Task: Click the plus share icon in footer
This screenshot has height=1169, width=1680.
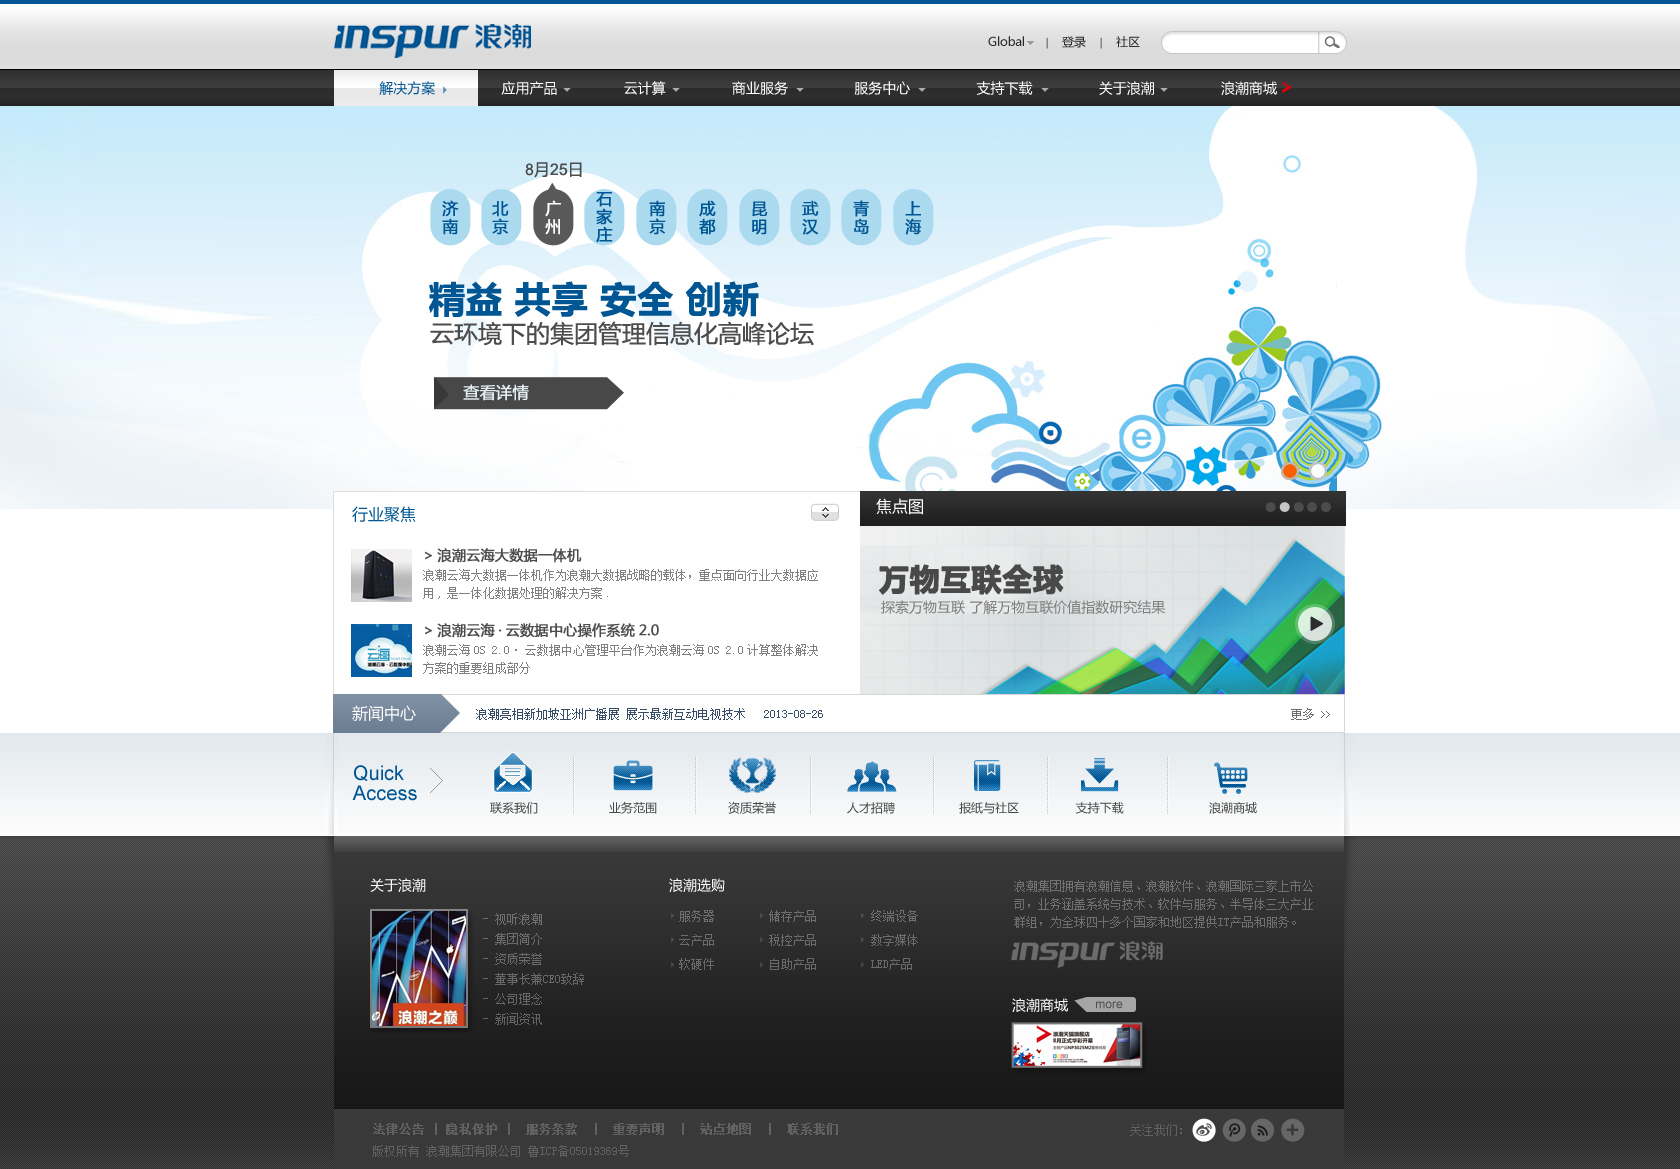Action: [1292, 1130]
